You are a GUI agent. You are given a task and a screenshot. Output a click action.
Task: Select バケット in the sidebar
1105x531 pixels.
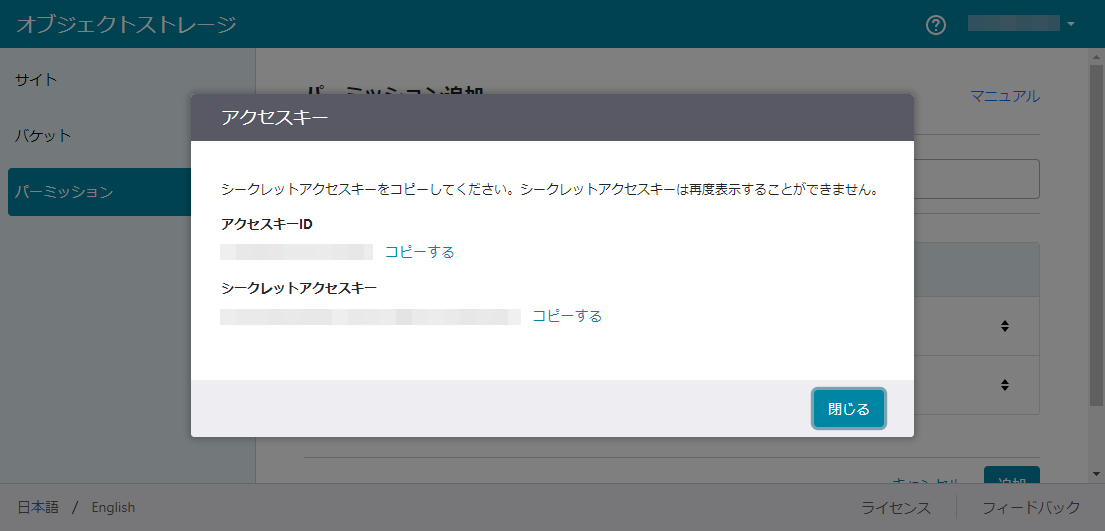pyautogui.click(x=43, y=136)
